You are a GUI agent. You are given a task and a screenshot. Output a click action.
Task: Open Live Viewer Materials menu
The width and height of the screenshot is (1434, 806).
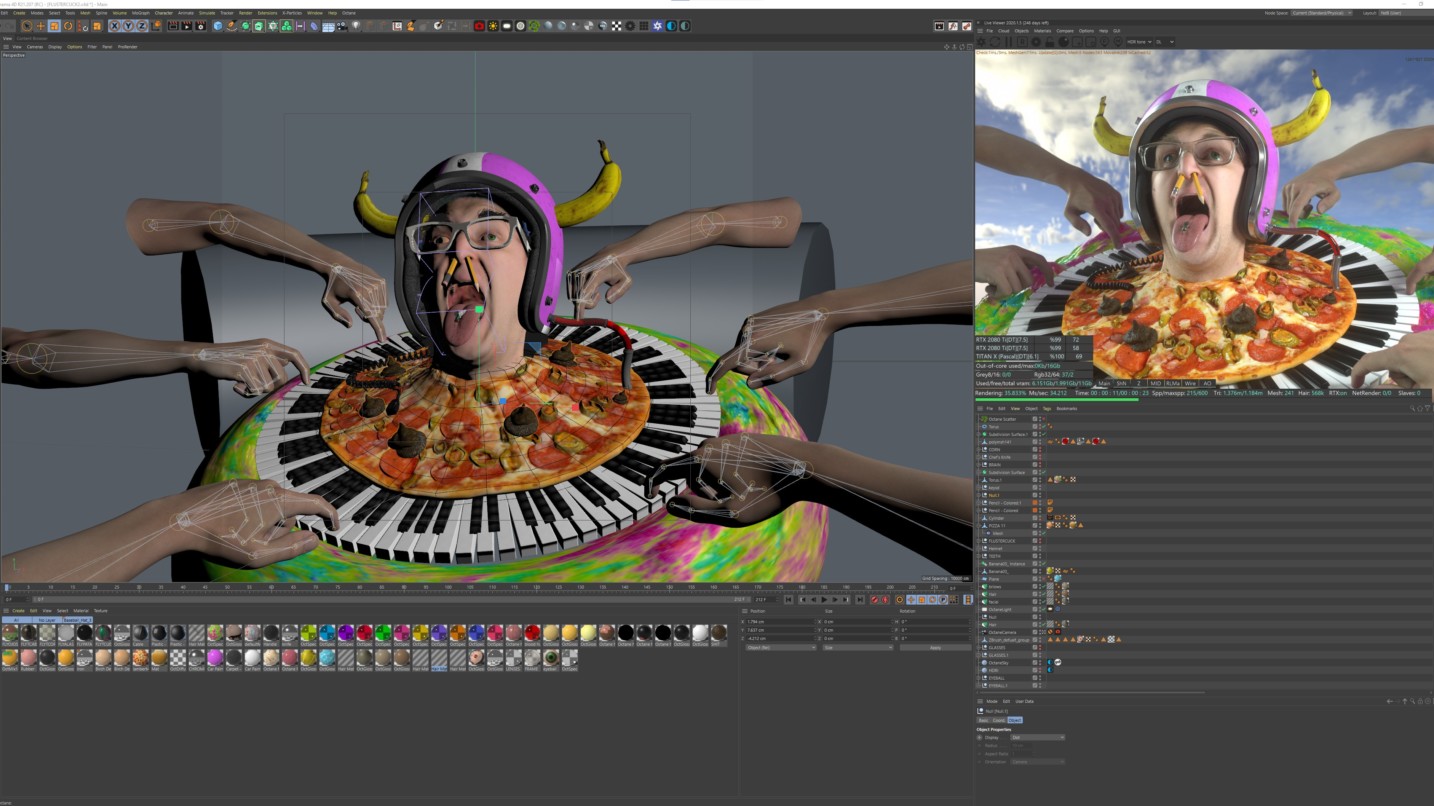pyautogui.click(x=1042, y=31)
